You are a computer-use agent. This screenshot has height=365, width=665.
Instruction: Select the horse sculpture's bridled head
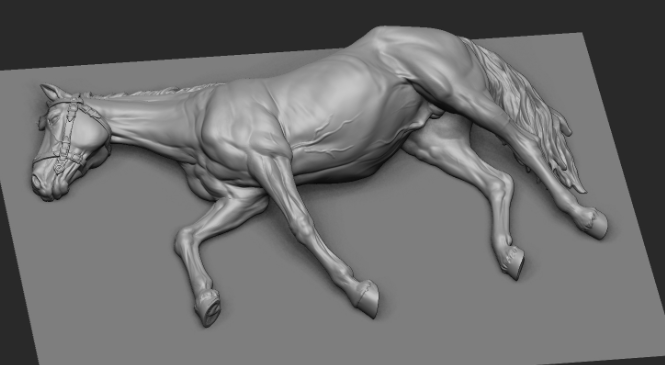click(70, 142)
